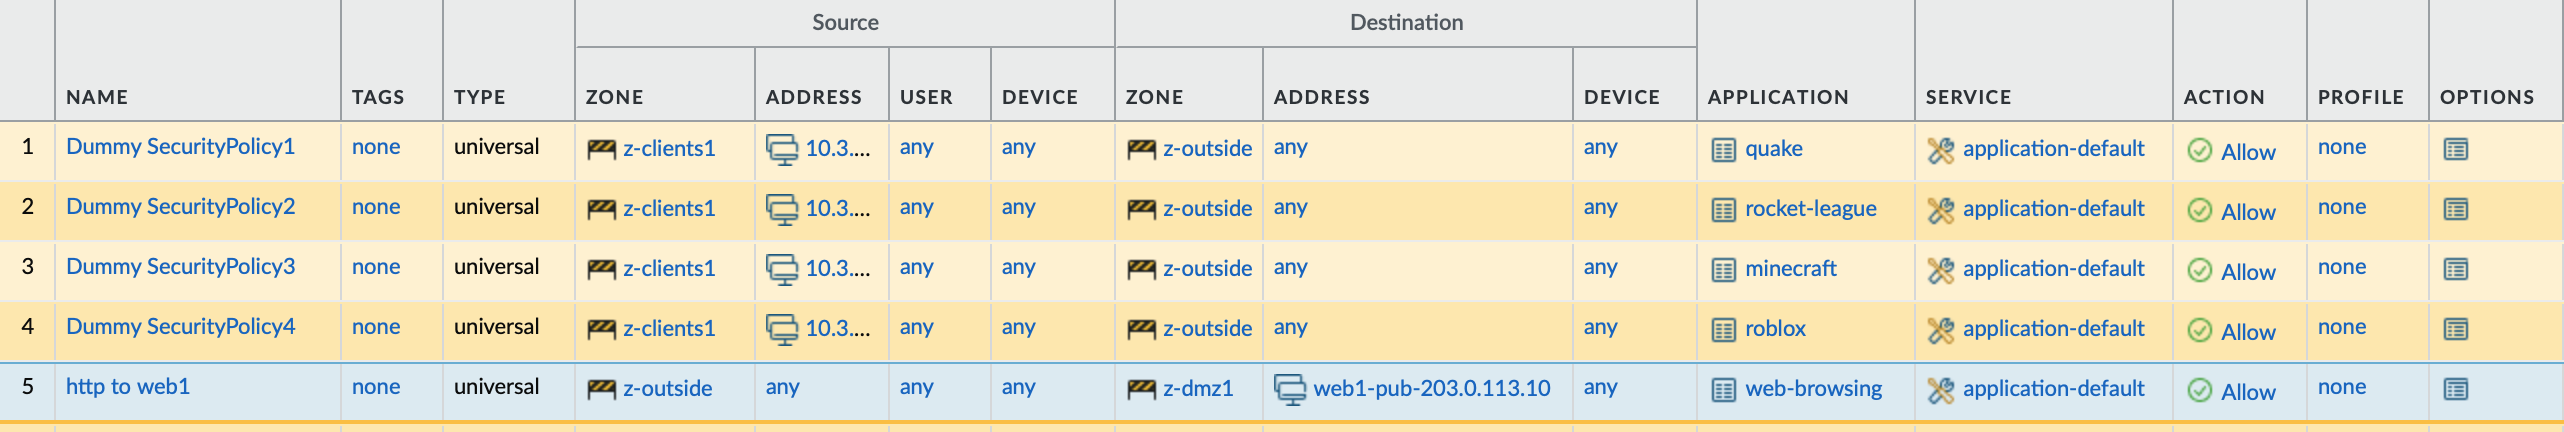Image resolution: width=2564 pixels, height=432 pixels.
Task: Click roblox application in Dummy SecurityPolicy4
Action: coord(1775,329)
